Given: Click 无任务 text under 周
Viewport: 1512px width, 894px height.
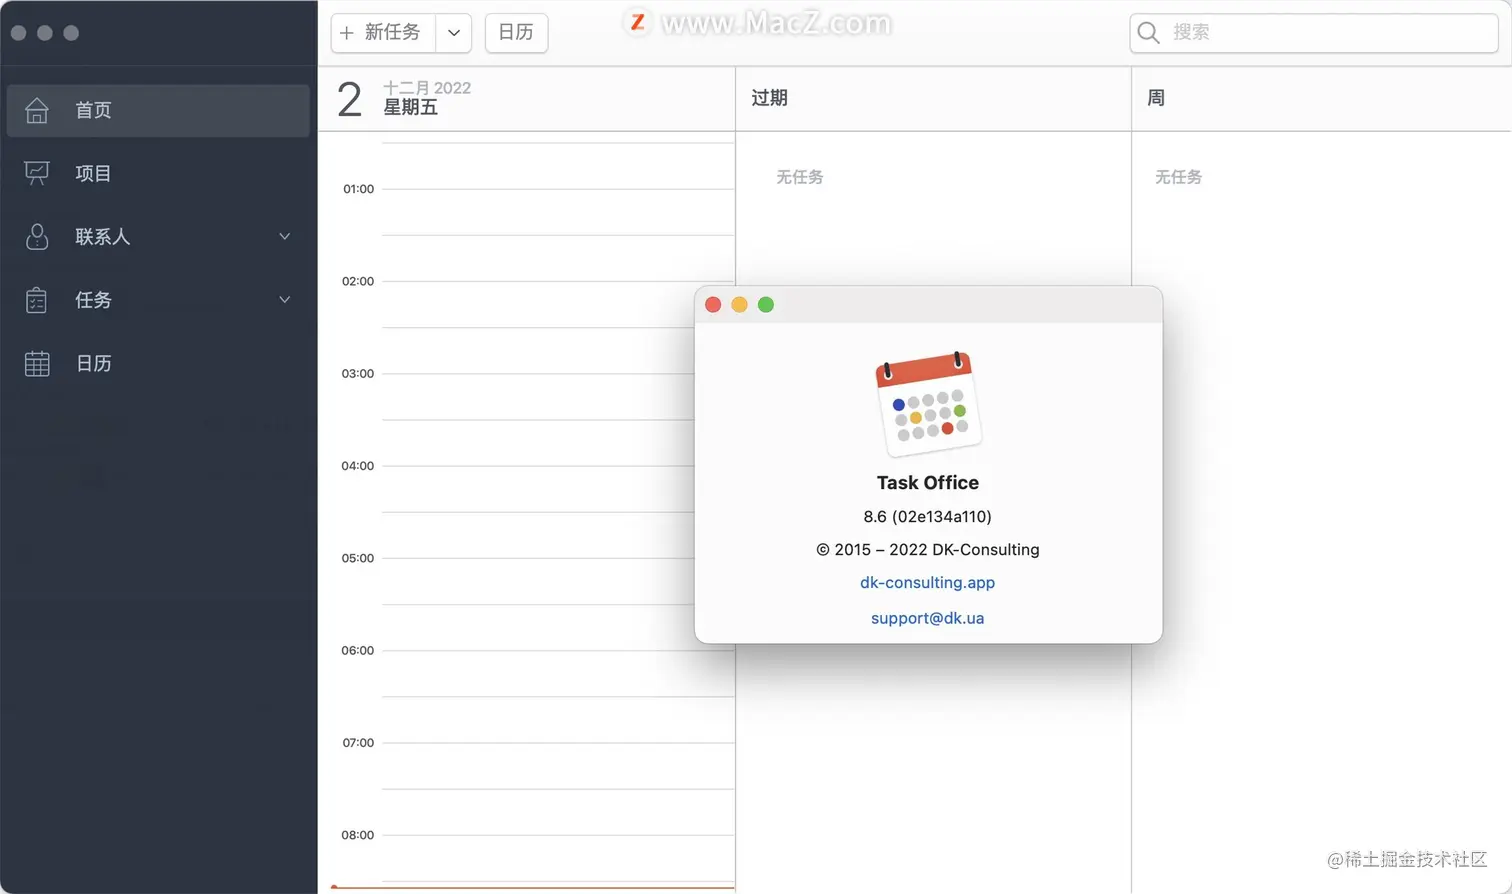Looking at the screenshot, I should coord(1179,177).
